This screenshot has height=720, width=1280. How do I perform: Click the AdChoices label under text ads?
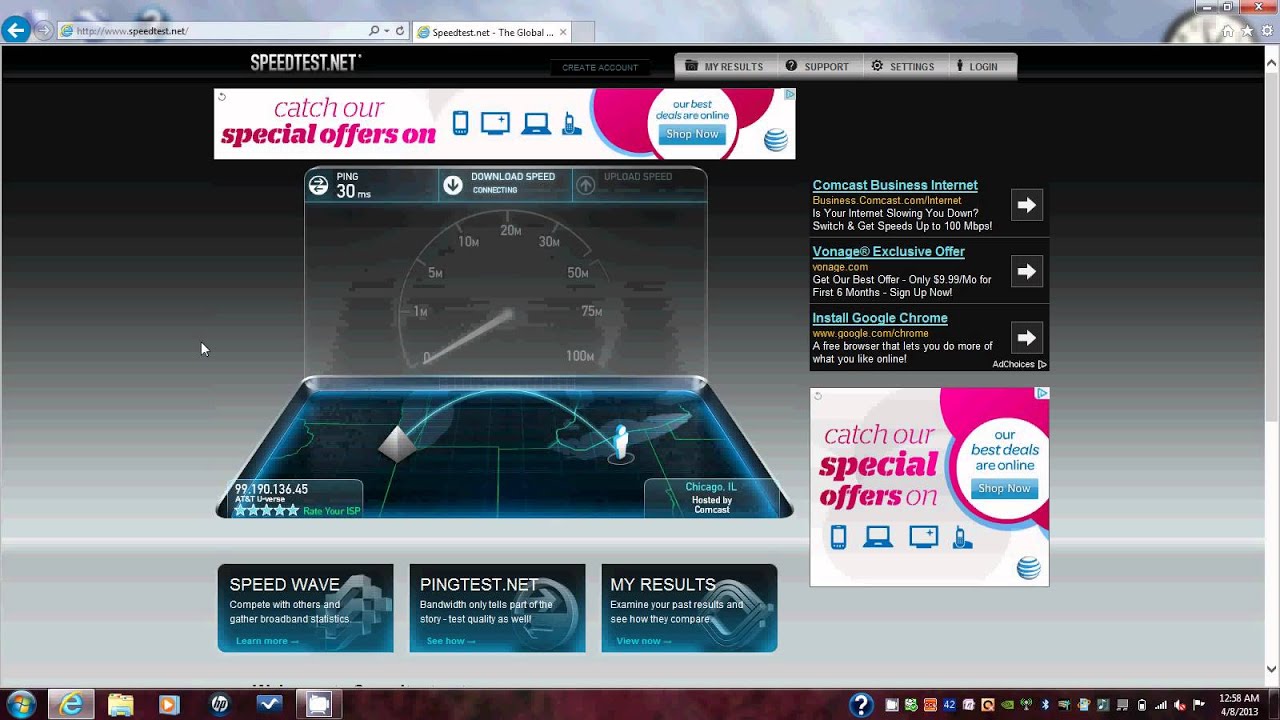coord(1019,364)
